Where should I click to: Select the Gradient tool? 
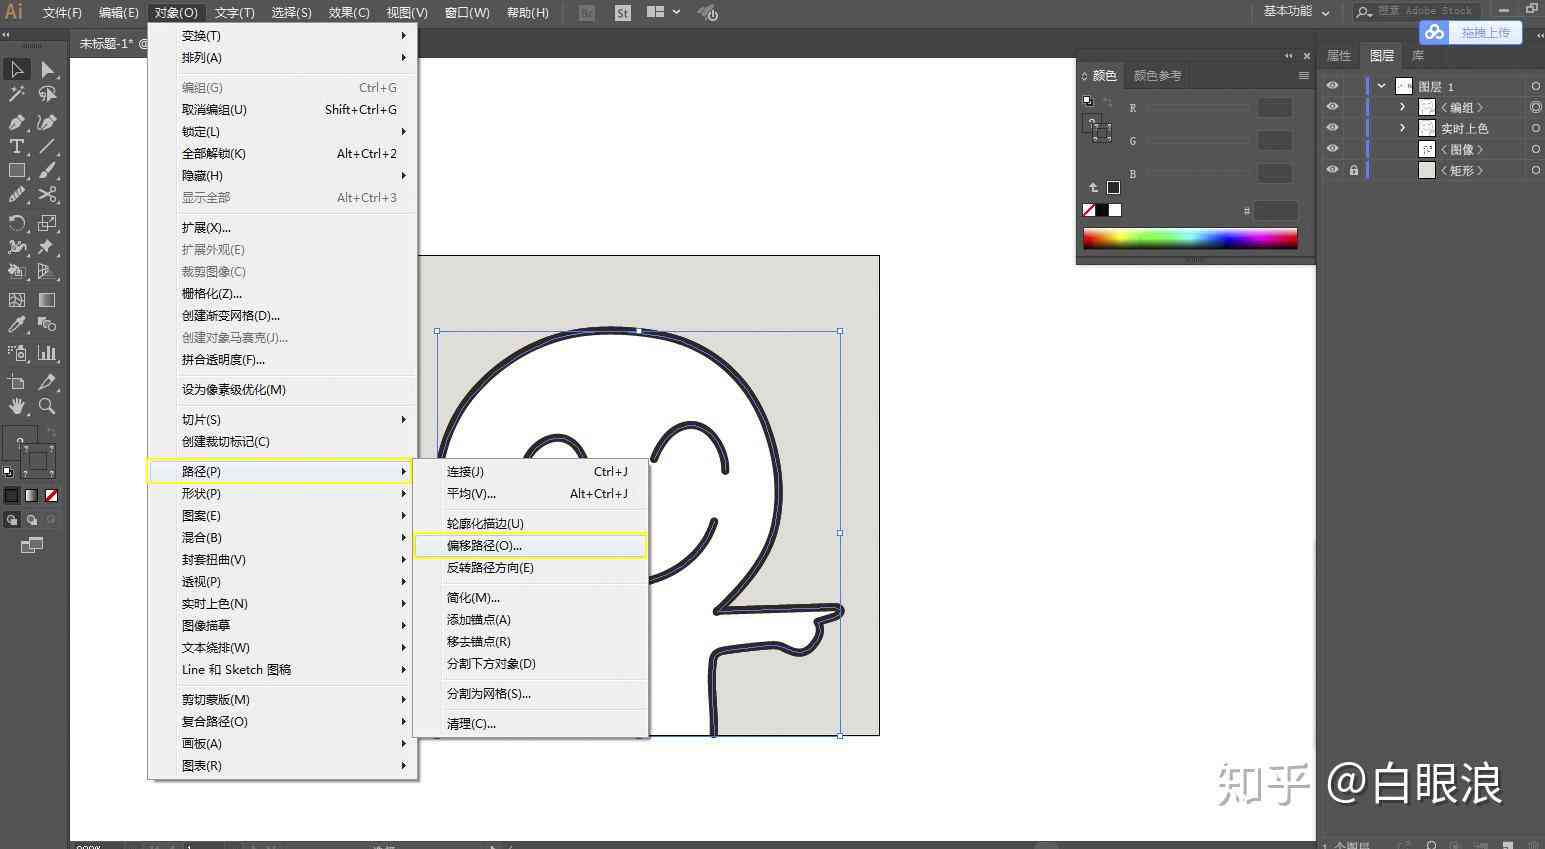click(47, 300)
